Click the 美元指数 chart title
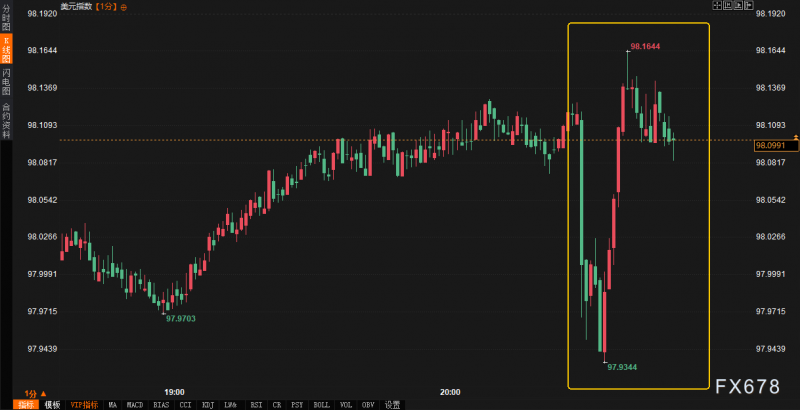800x410 pixels. (76, 7)
